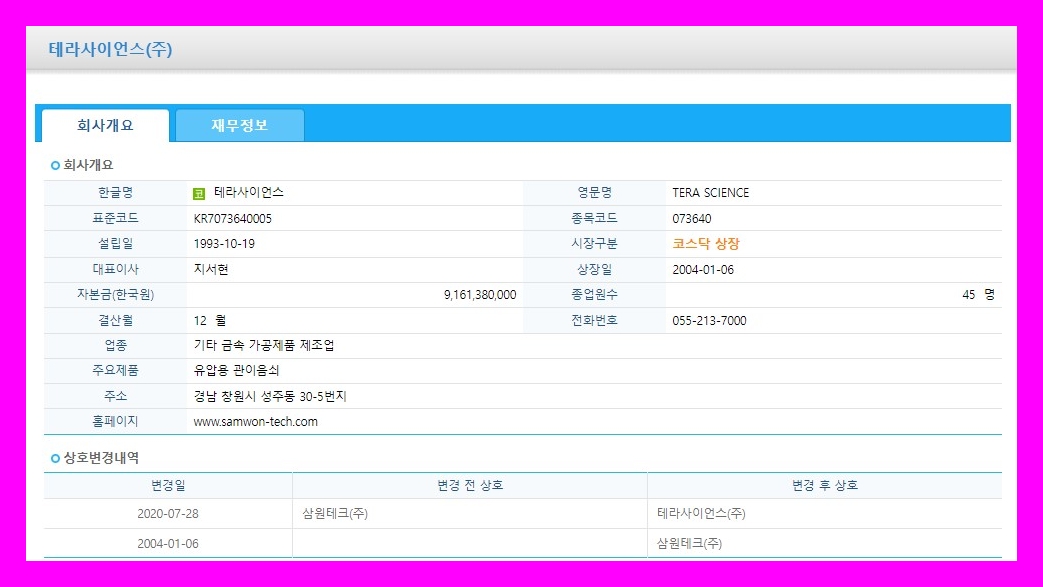Click the 변경 후 상호 column header

(x=825, y=485)
